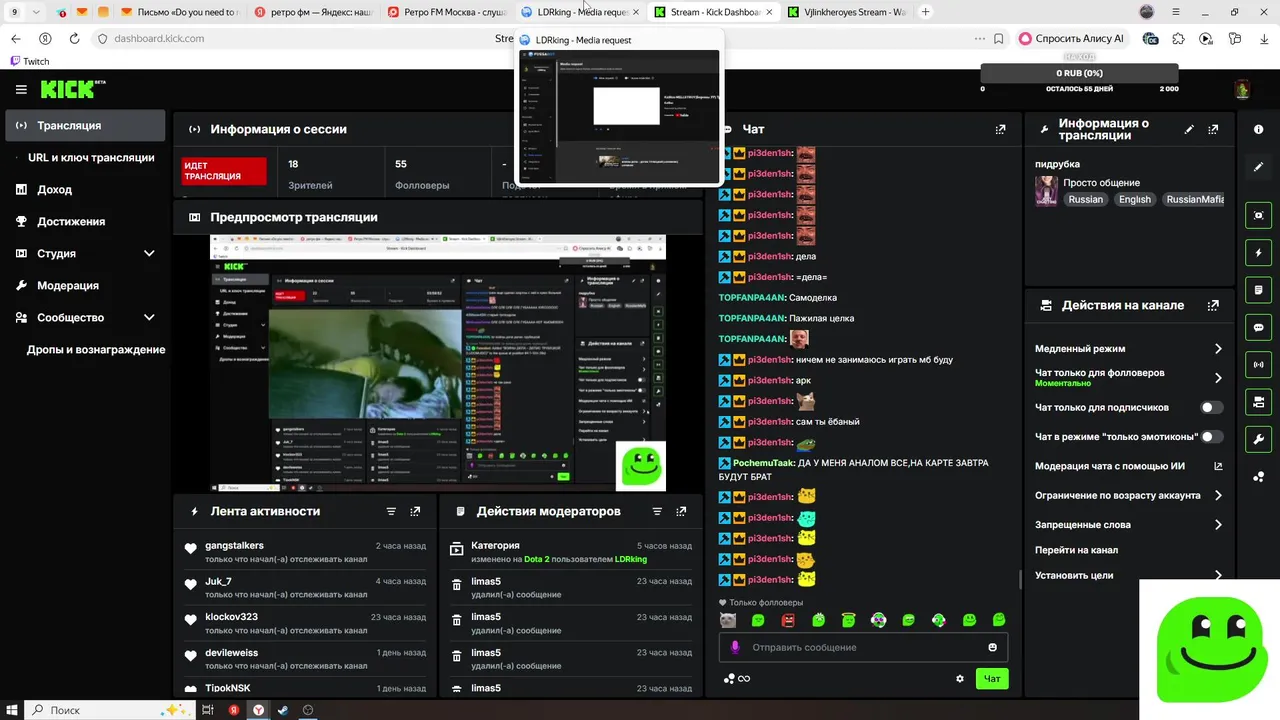Open Медленный режим options
The image size is (1280, 720).
[1128, 349]
